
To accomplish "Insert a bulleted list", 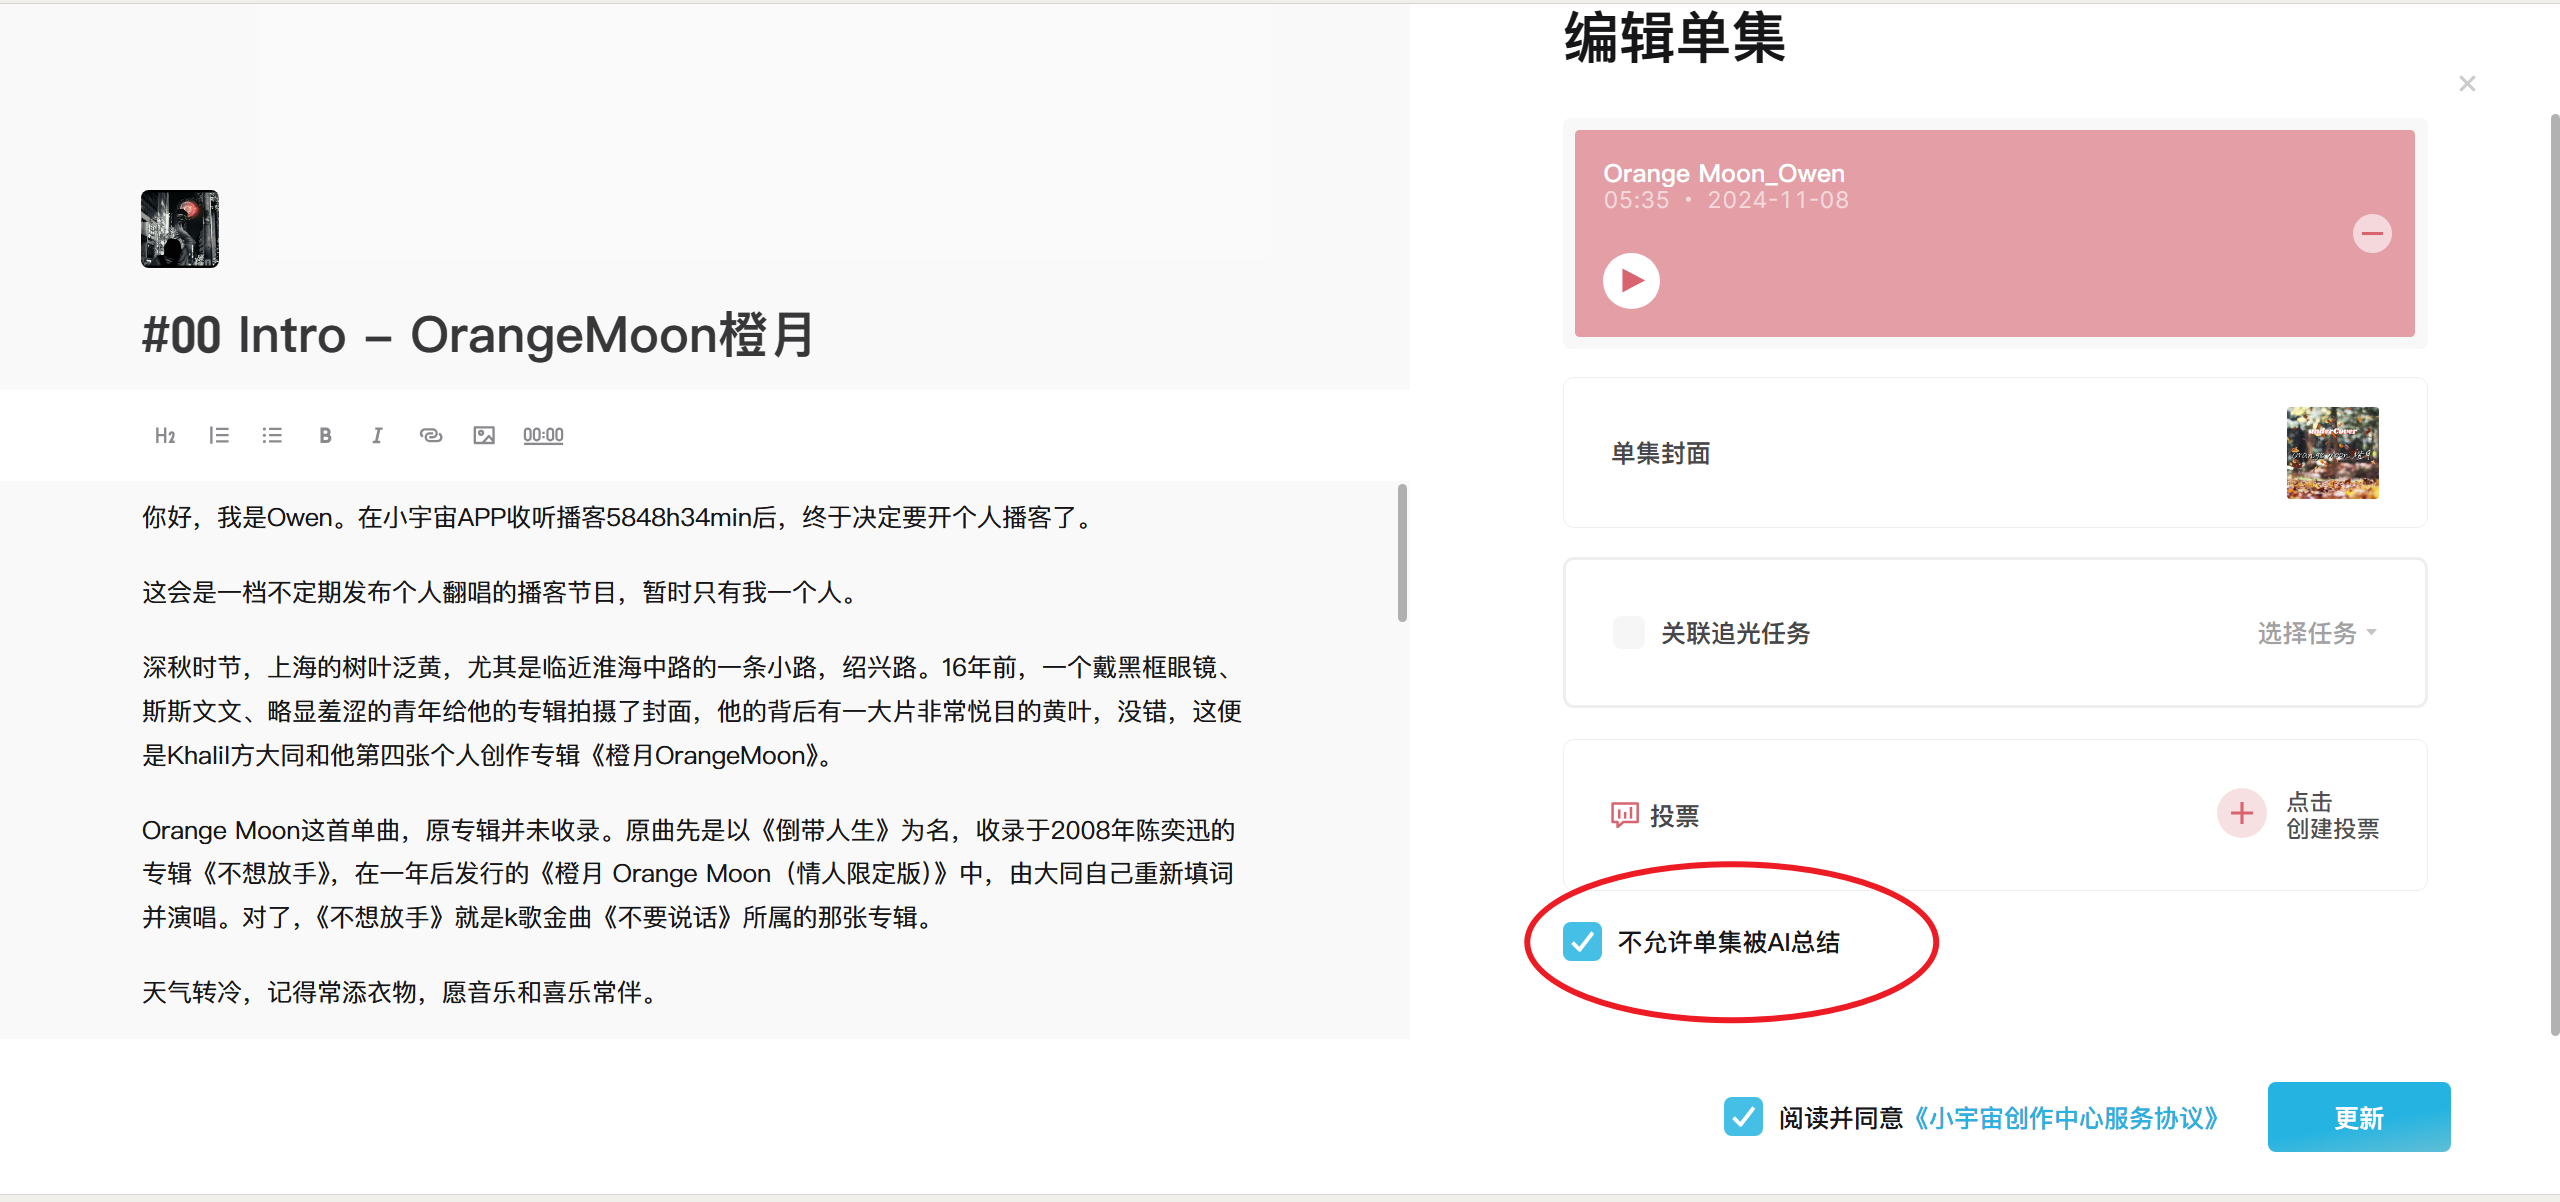I will click(272, 435).
